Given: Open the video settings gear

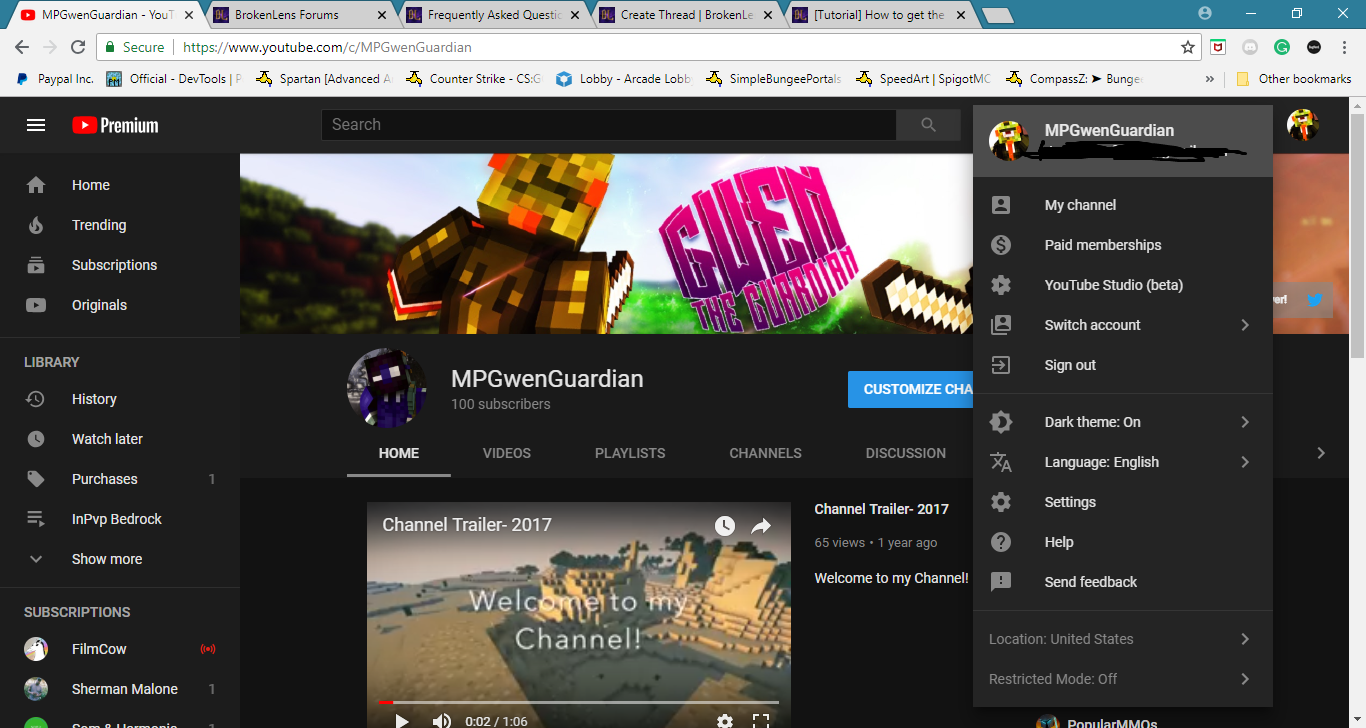Looking at the screenshot, I should [725, 720].
